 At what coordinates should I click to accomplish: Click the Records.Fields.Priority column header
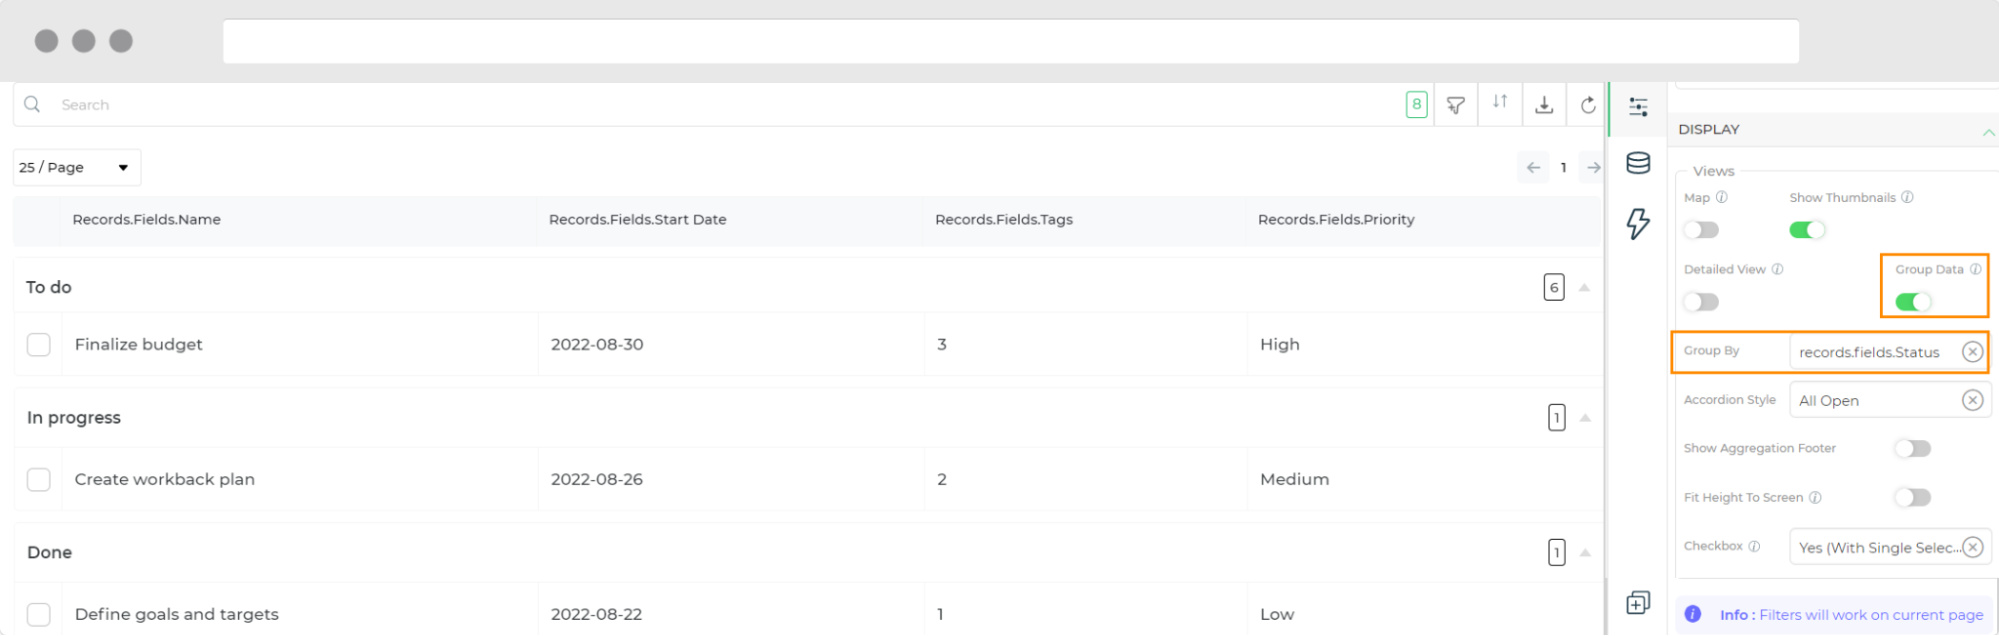[x=1335, y=220]
